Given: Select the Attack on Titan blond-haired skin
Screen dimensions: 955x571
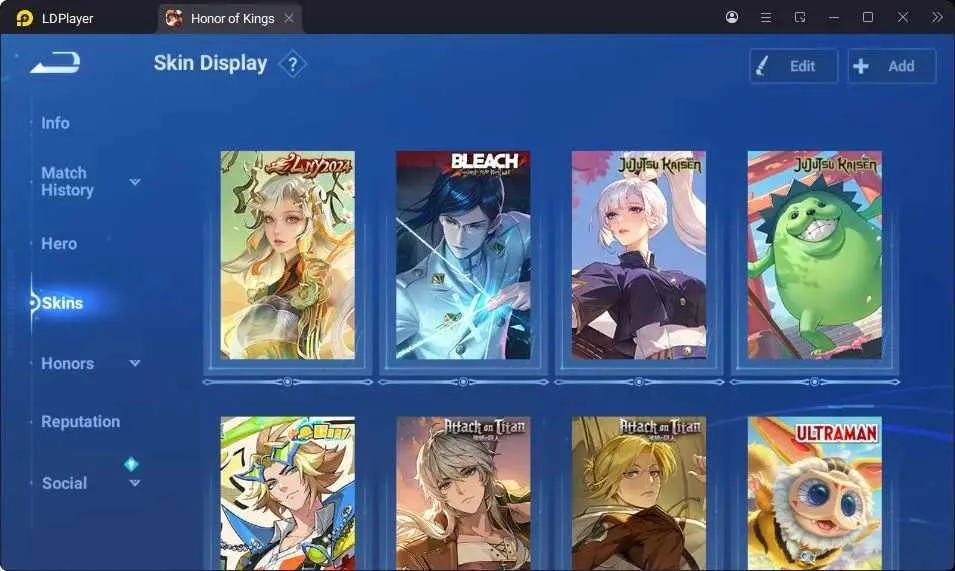Looking at the screenshot, I should [639, 494].
